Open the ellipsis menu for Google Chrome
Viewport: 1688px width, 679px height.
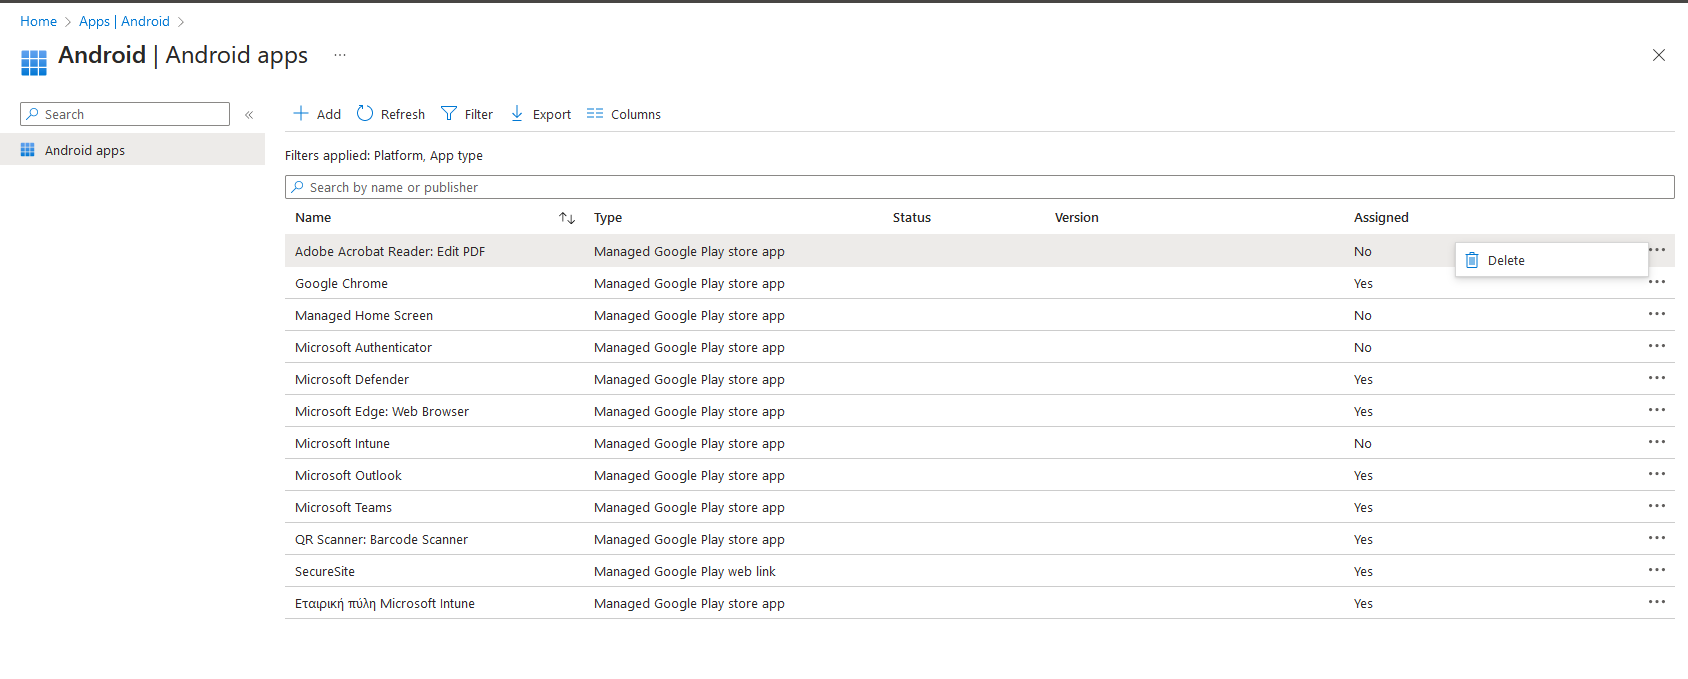pos(1657,282)
